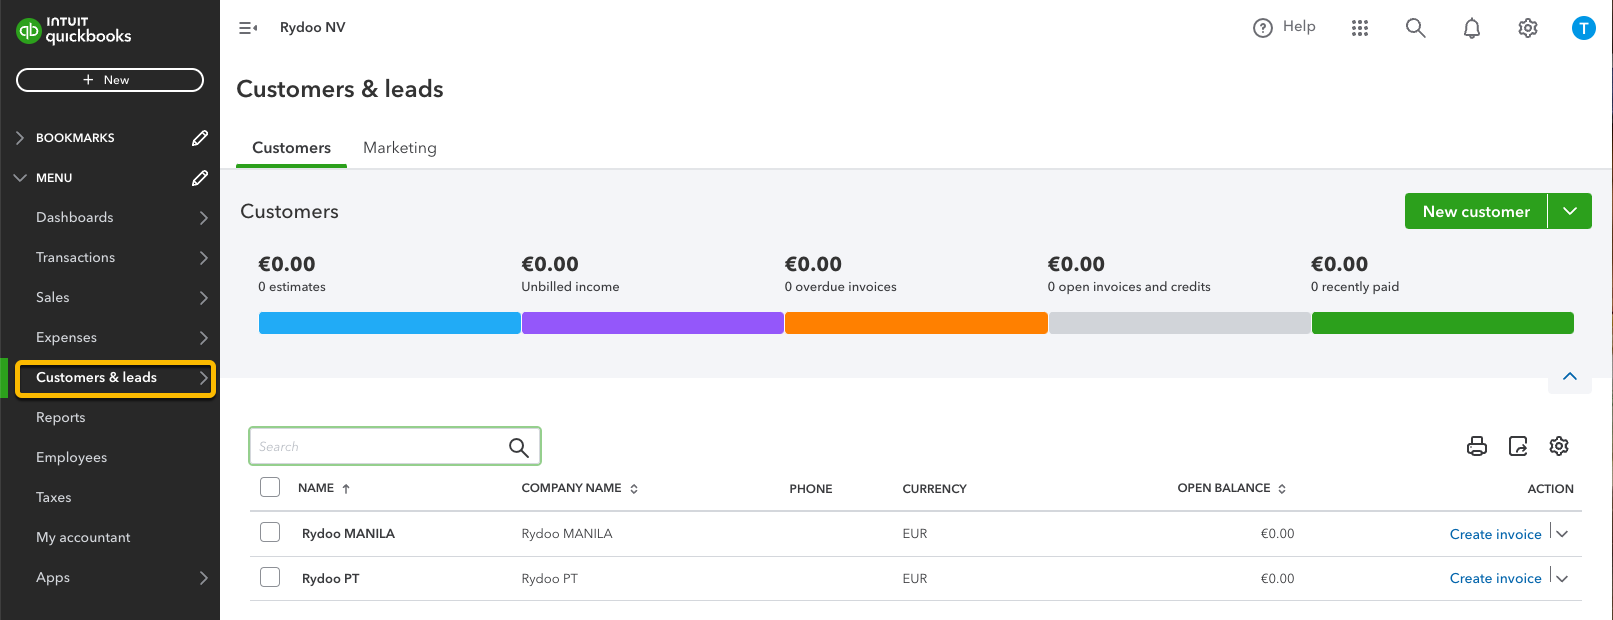The image size is (1613, 620).
Task: Open Transactions in sidebar
Action: [x=76, y=258]
